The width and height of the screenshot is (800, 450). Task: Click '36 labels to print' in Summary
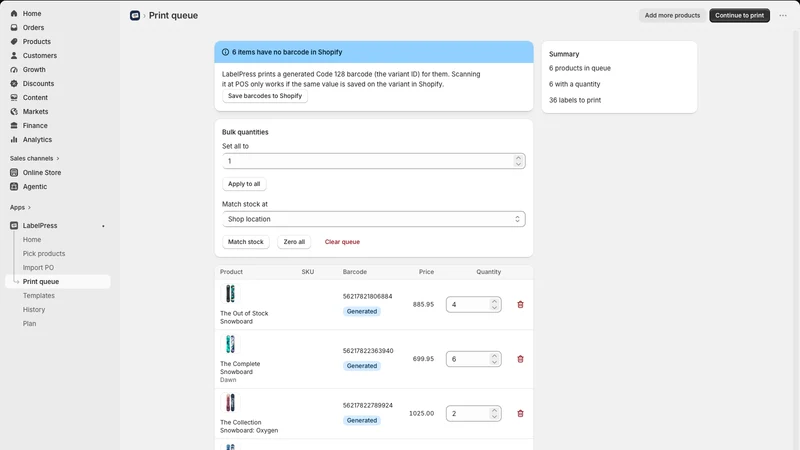575,101
